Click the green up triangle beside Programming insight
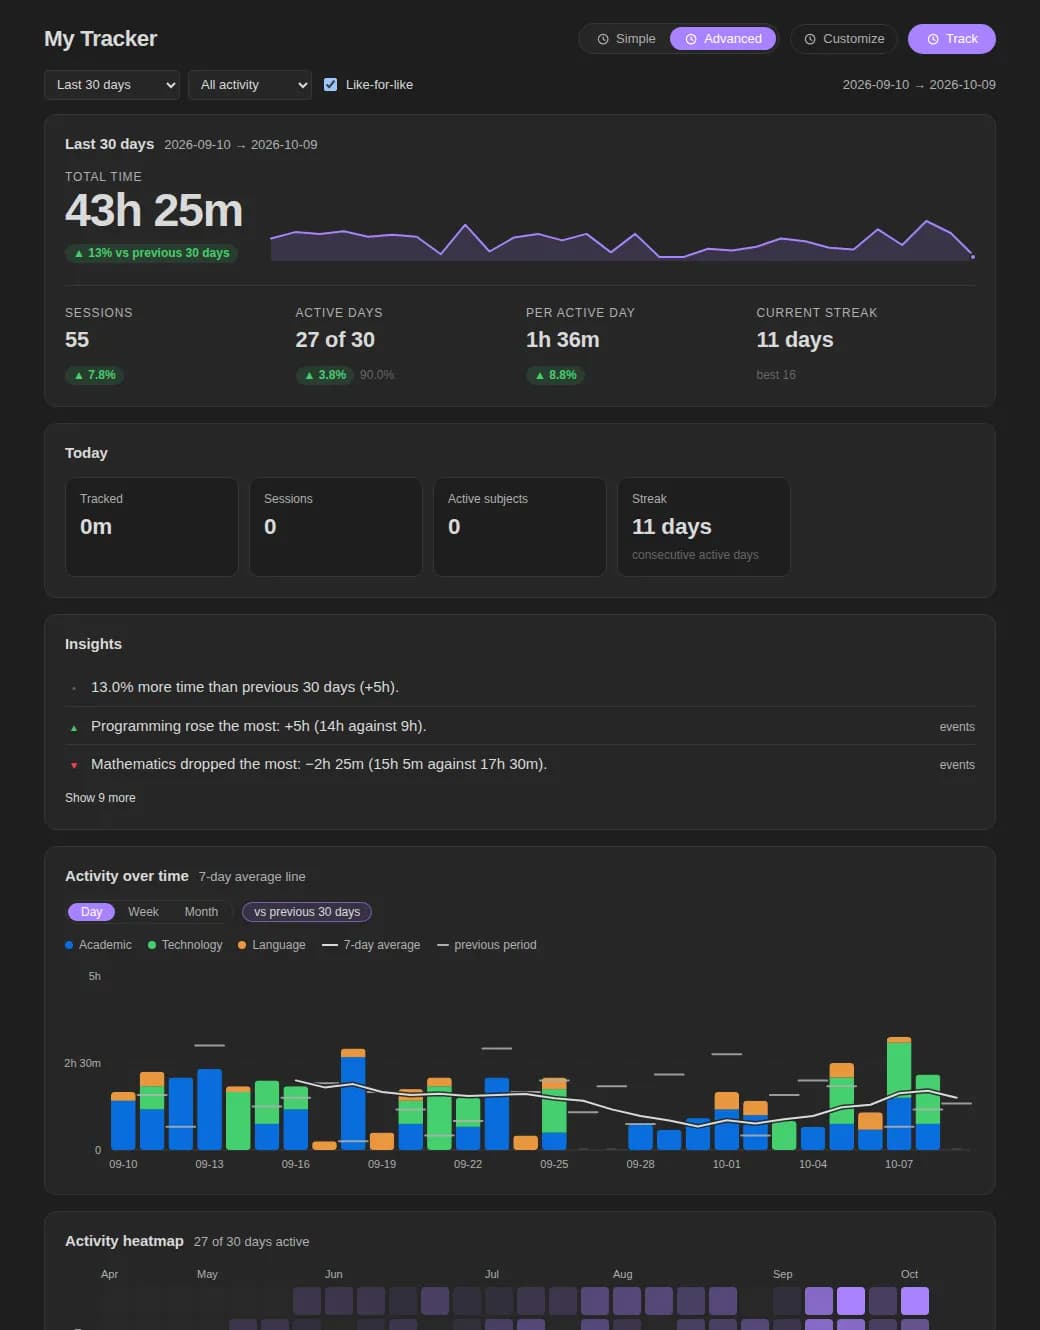 coord(74,728)
